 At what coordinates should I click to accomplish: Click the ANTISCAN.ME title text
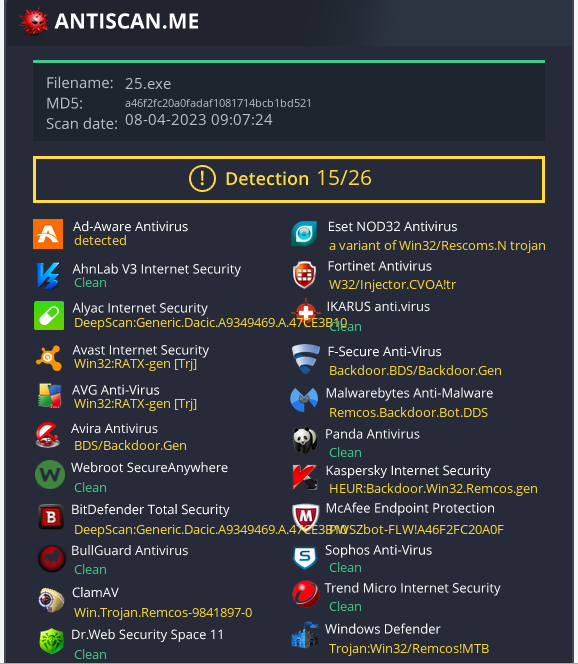(x=127, y=21)
